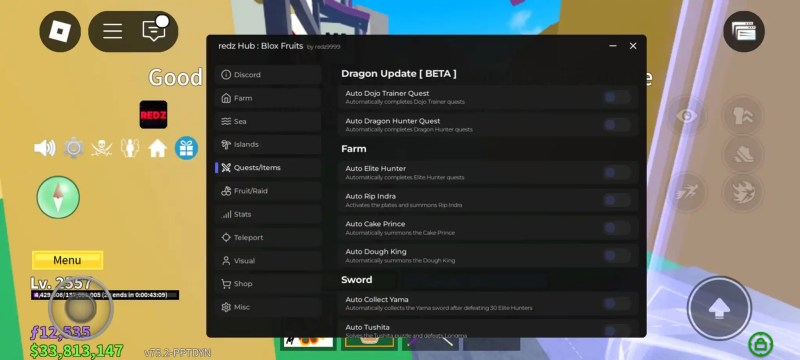
Task: Open the Teleport tab
Action: click(x=268, y=238)
